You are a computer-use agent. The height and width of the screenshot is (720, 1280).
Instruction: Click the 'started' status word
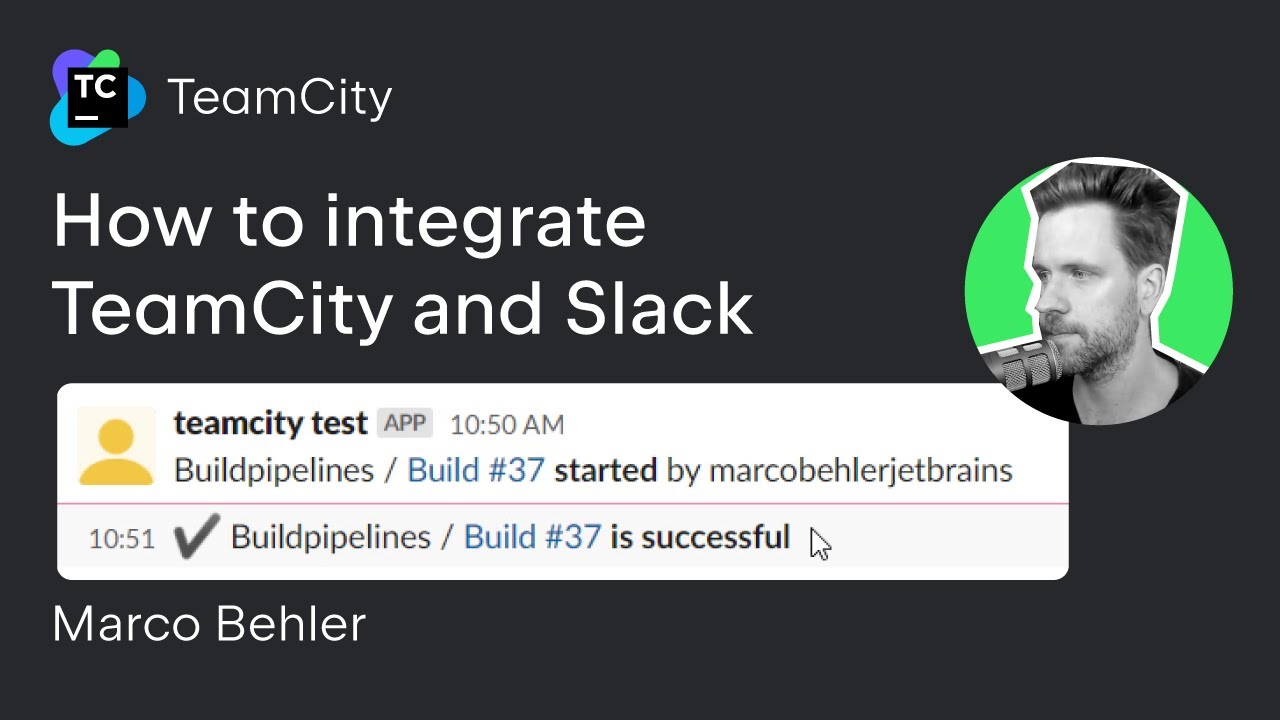(x=605, y=470)
